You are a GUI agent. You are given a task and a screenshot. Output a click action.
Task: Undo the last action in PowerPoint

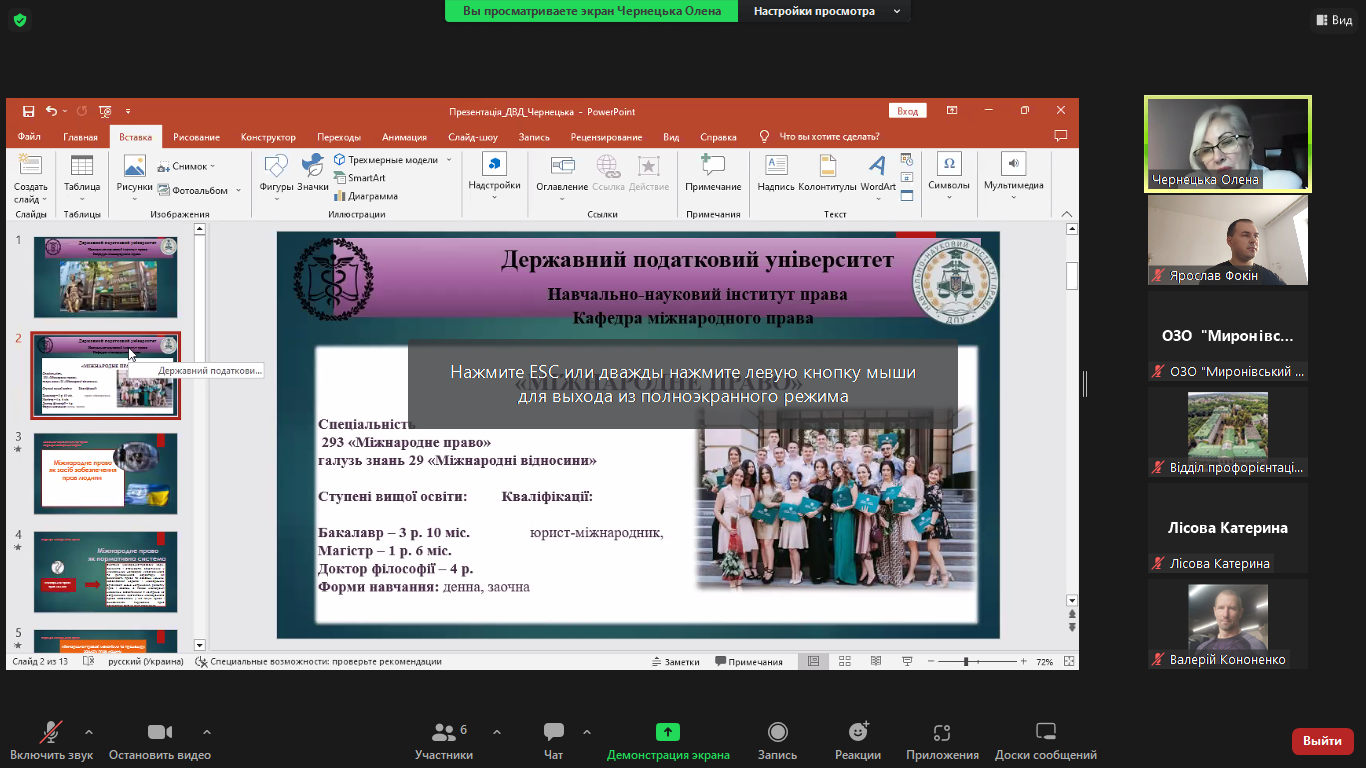51,112
